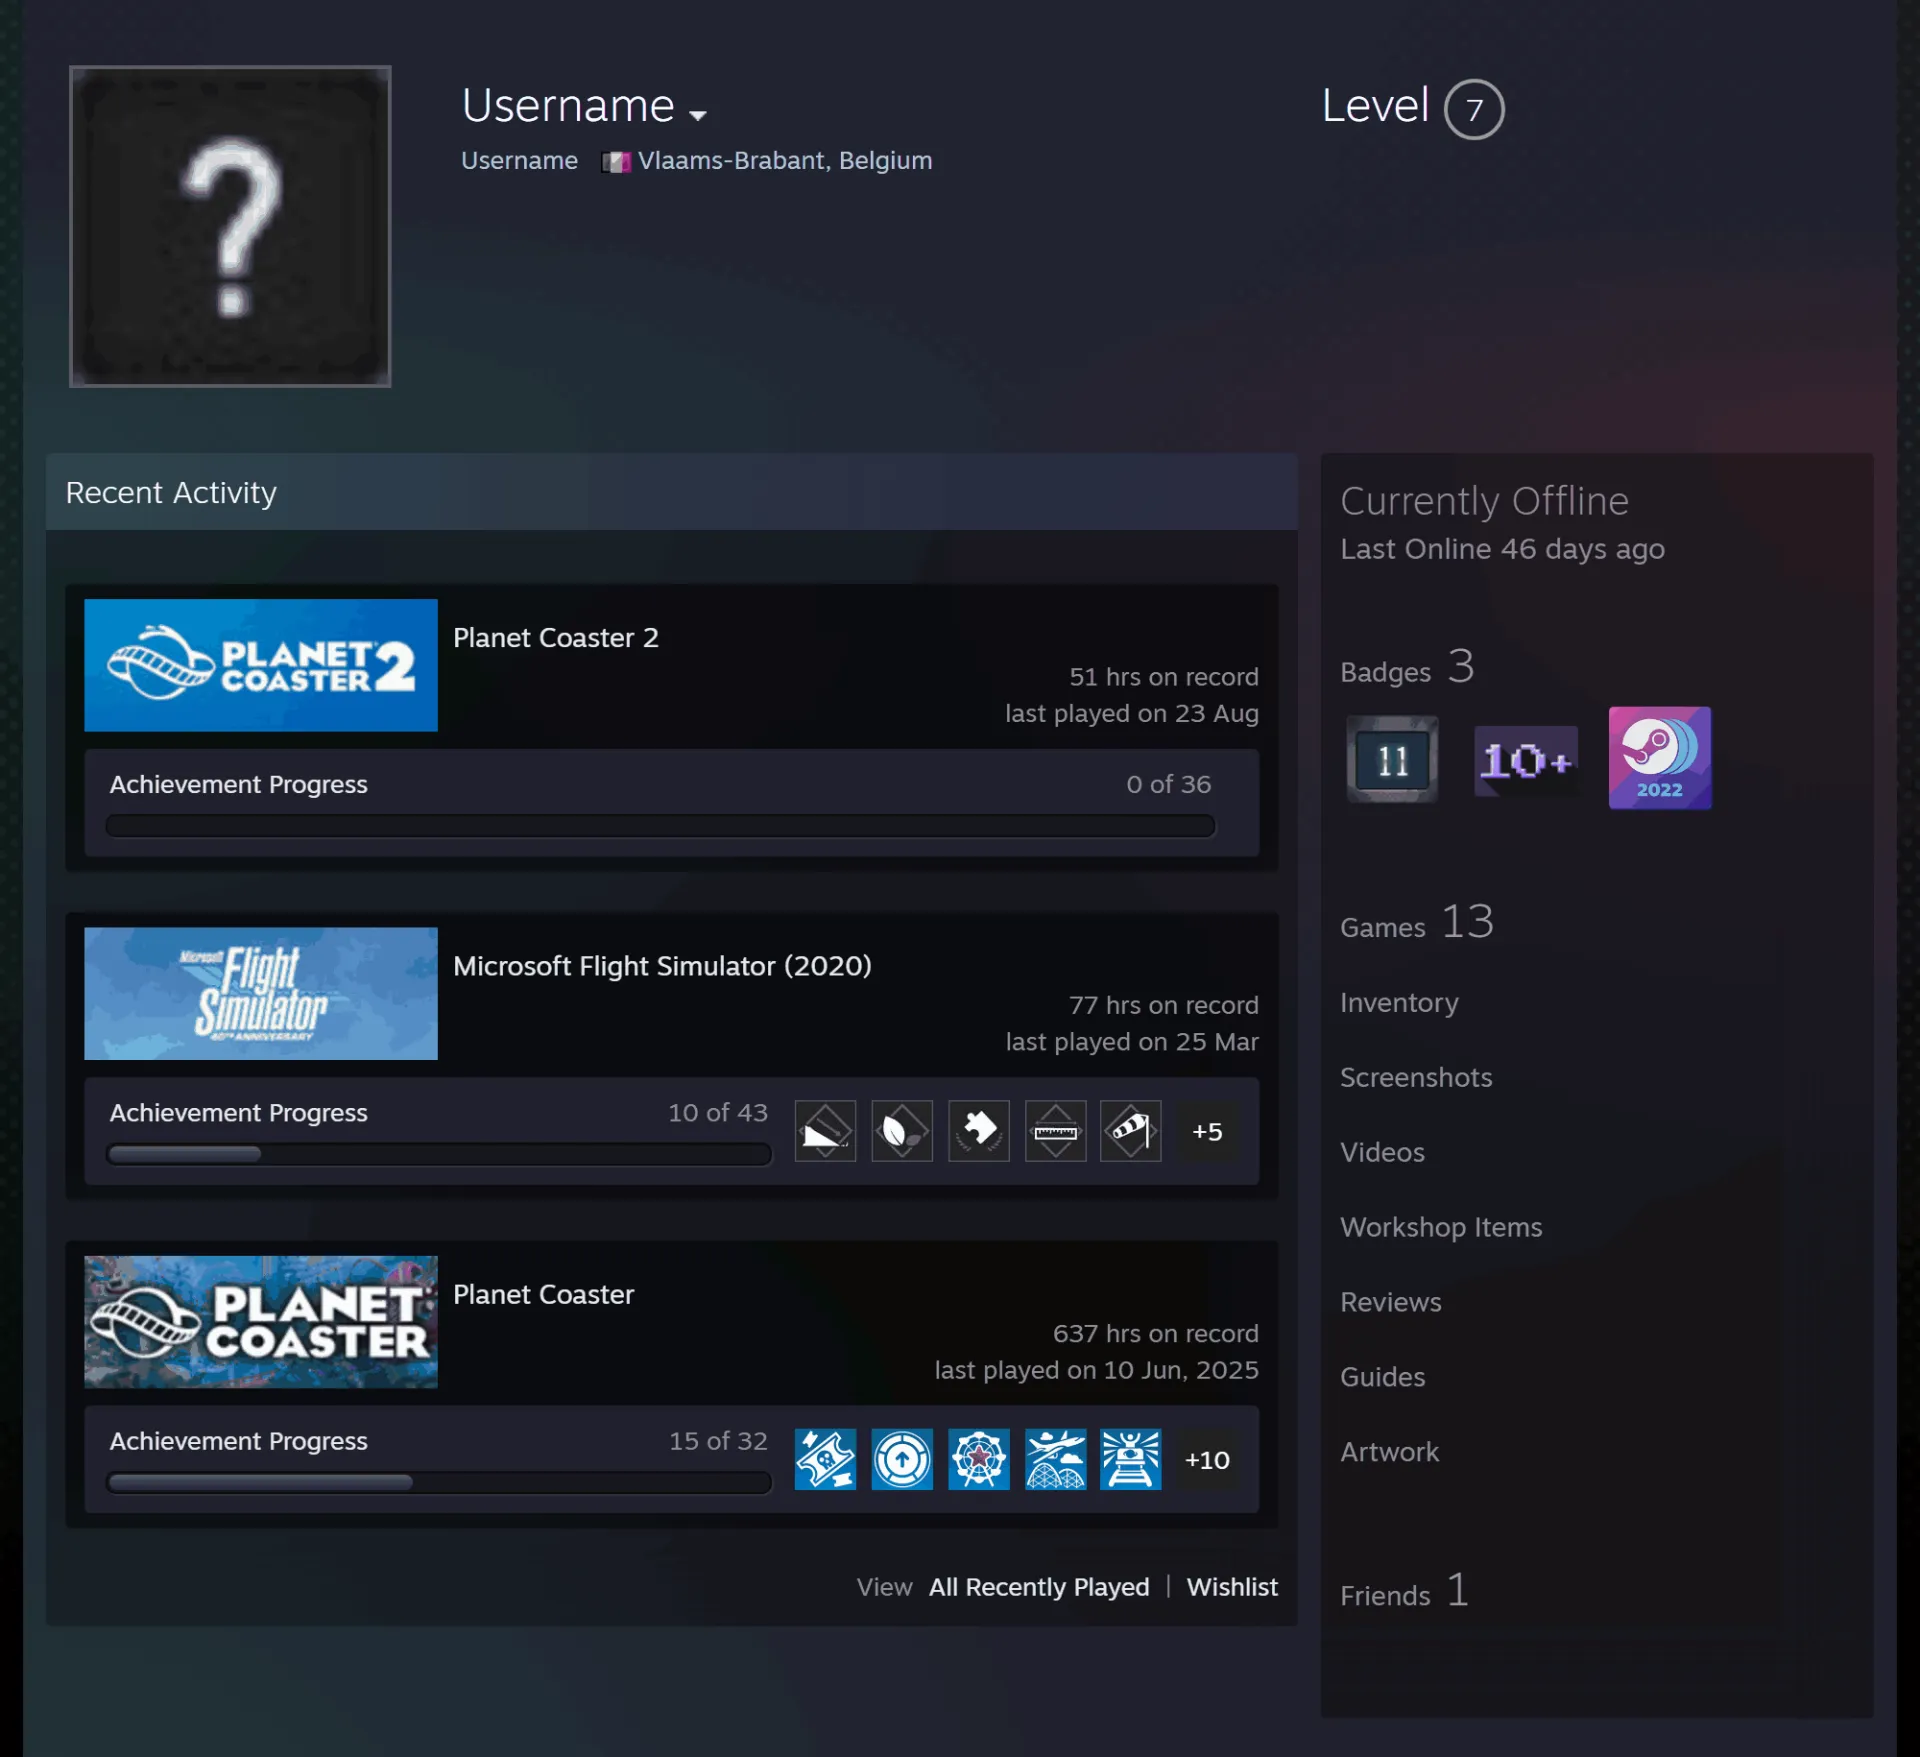Open Planet Coaster circular arrow achievement
The width and height of the screenshot is (1920, 1757).
[x=902, y=1459]
